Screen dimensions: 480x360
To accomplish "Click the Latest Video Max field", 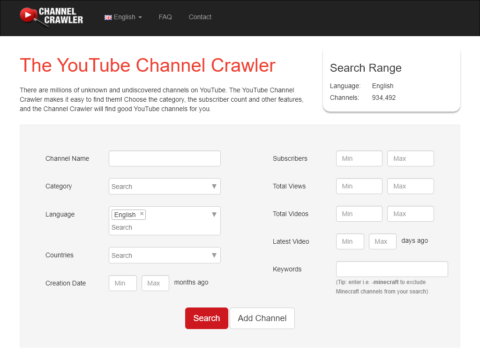I will [x=383, y=241].
